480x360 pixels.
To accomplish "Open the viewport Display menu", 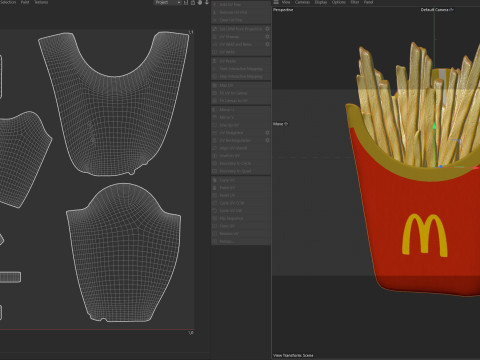I will 321,2.
